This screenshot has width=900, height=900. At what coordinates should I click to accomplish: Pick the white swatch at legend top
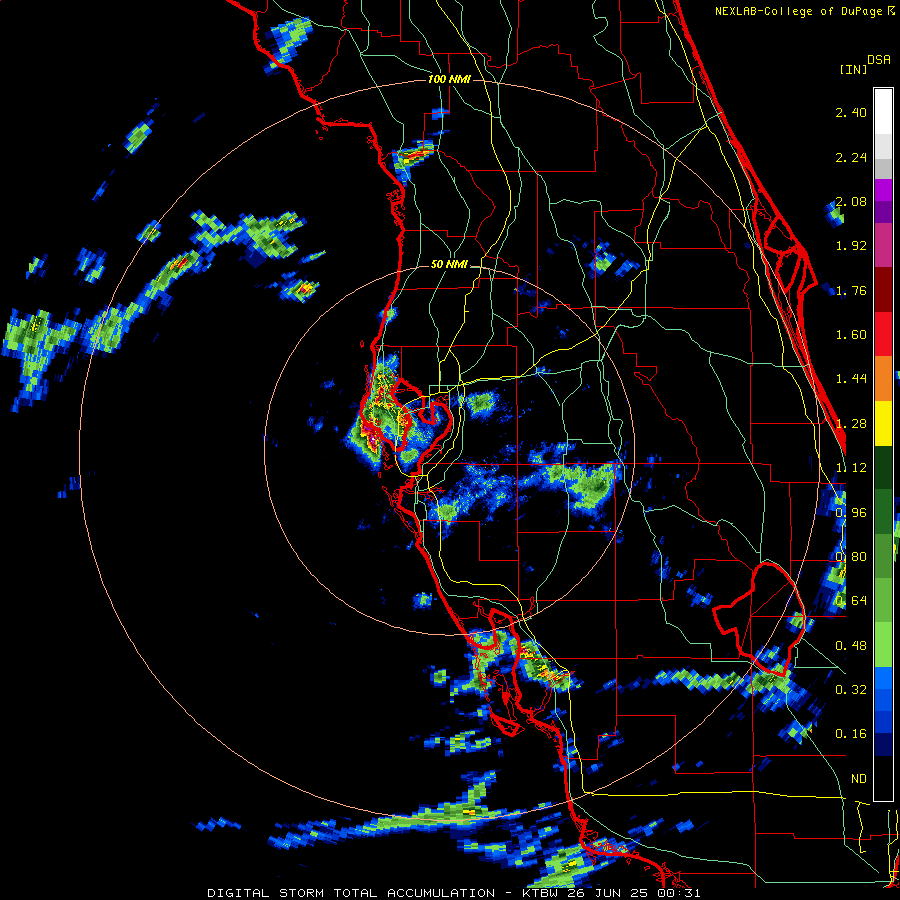(883, 112)
